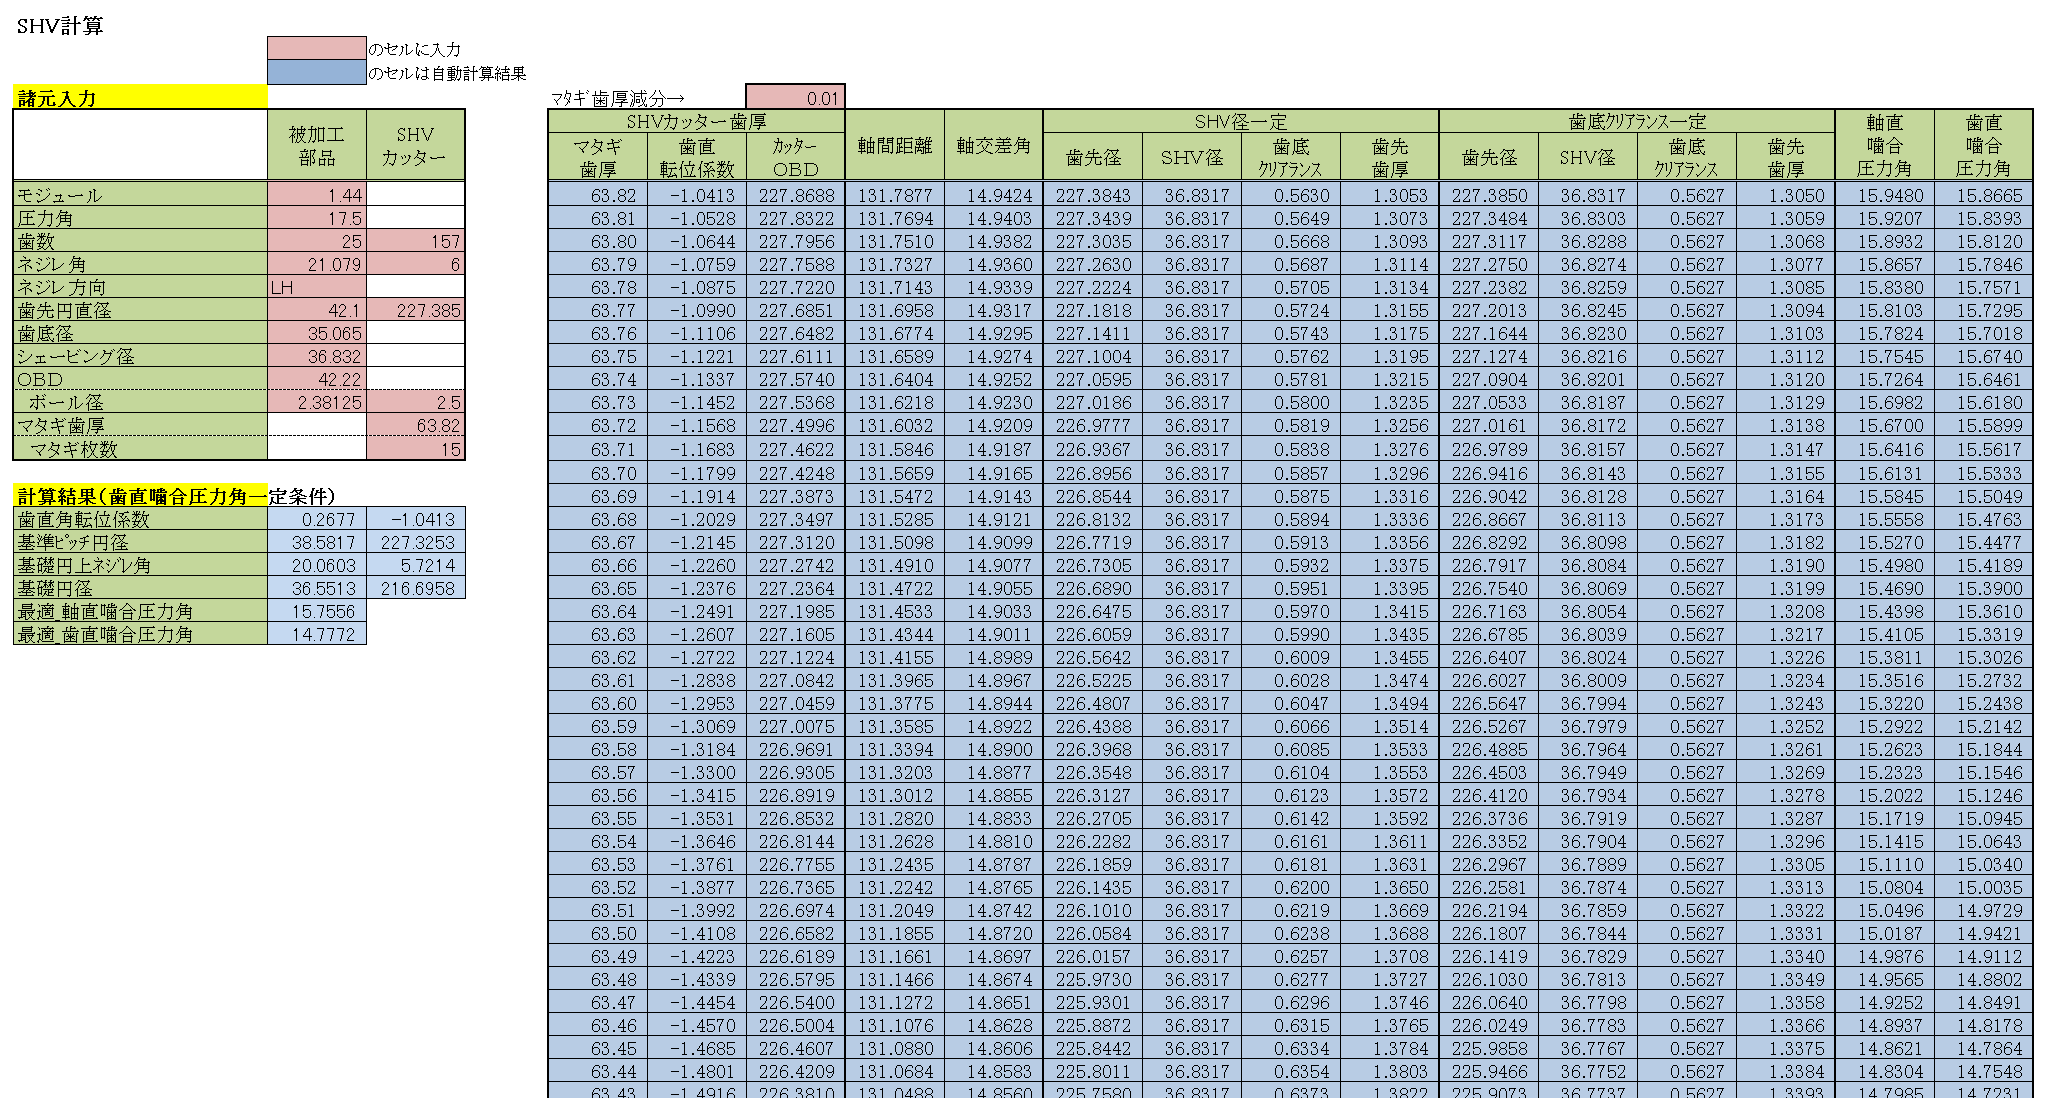Select the SHVカッター 歯数 cell with value 157
2049x1098 pixels.
click(415, 241)
